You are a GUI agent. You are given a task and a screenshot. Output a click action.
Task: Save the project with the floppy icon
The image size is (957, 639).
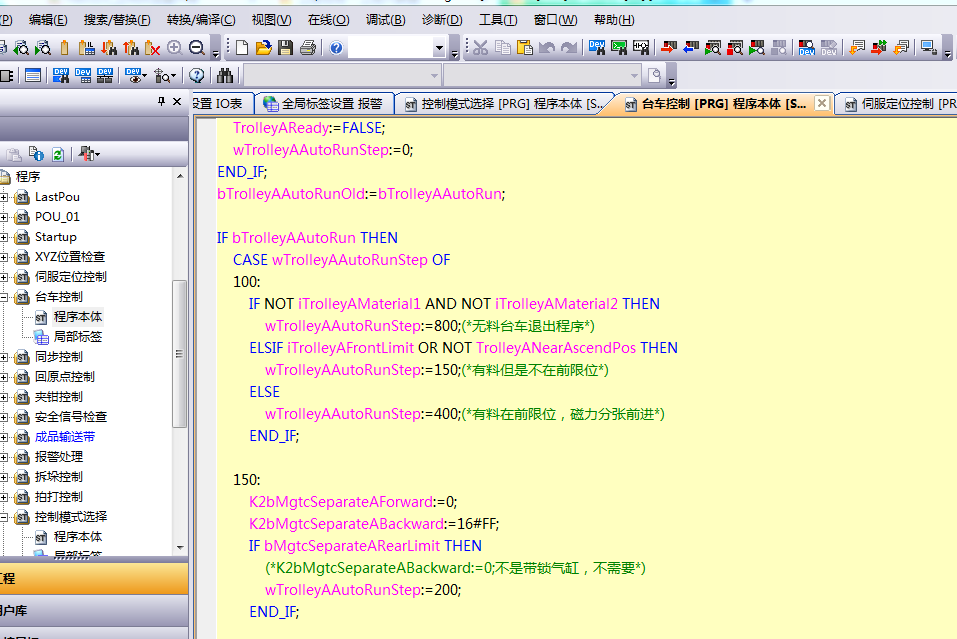point(285,47)
